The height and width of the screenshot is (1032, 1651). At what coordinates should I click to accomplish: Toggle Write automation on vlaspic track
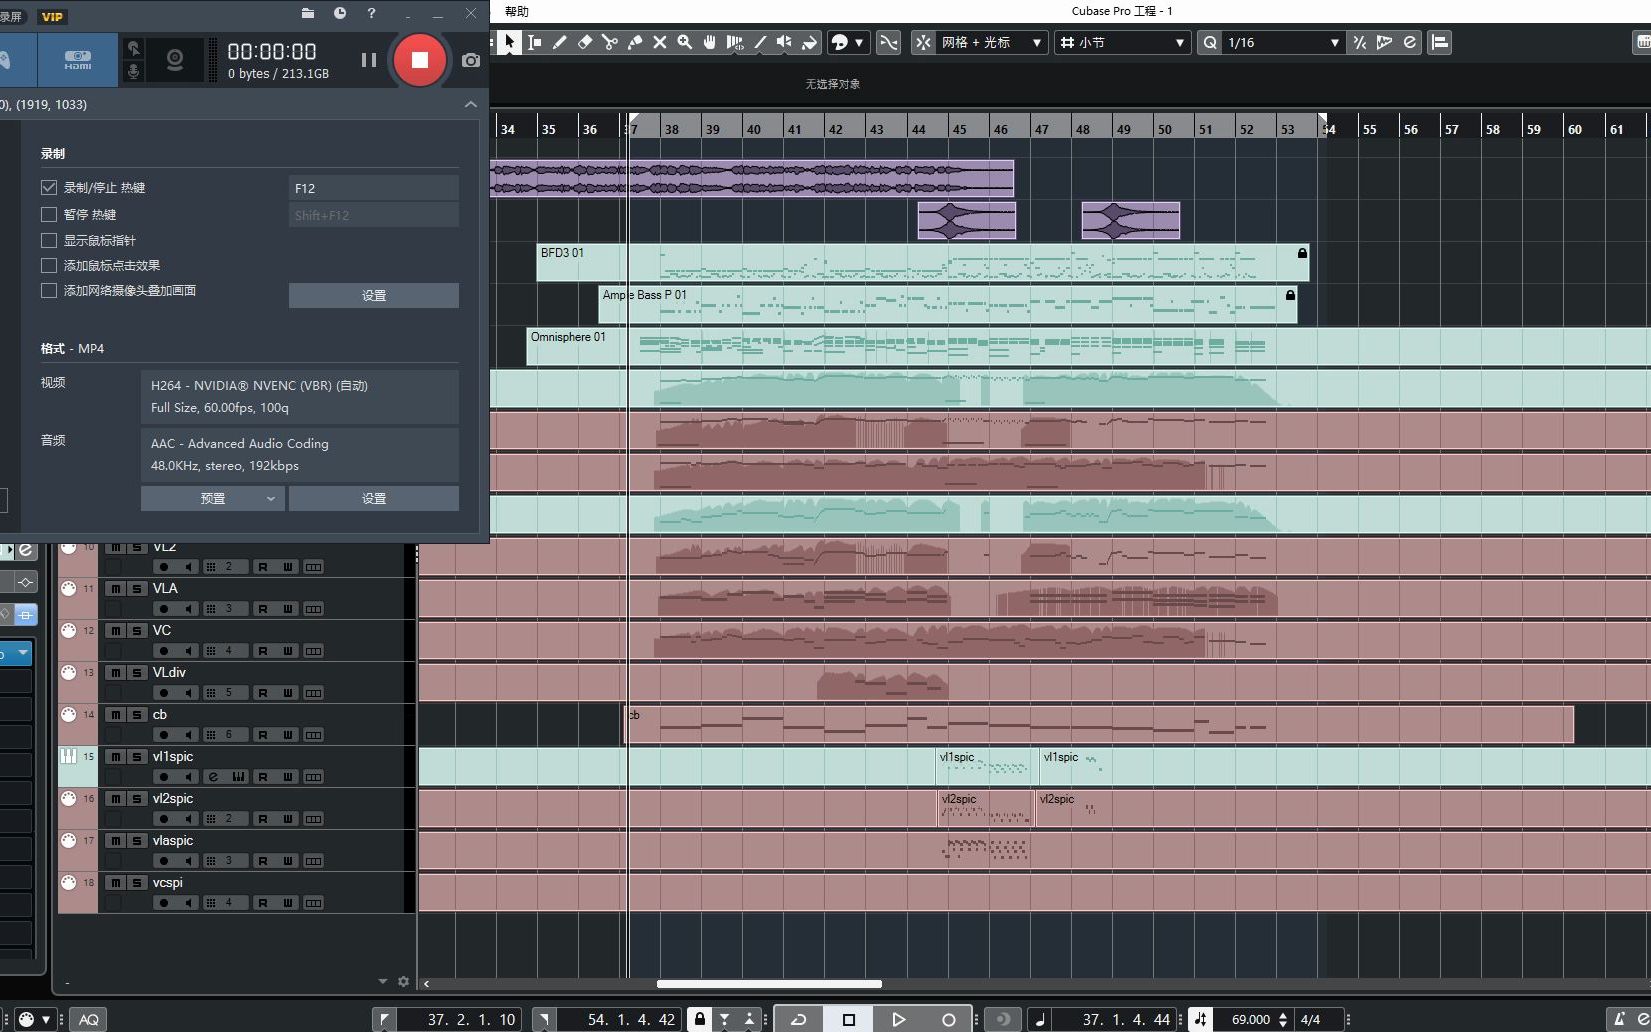(288, 861)
